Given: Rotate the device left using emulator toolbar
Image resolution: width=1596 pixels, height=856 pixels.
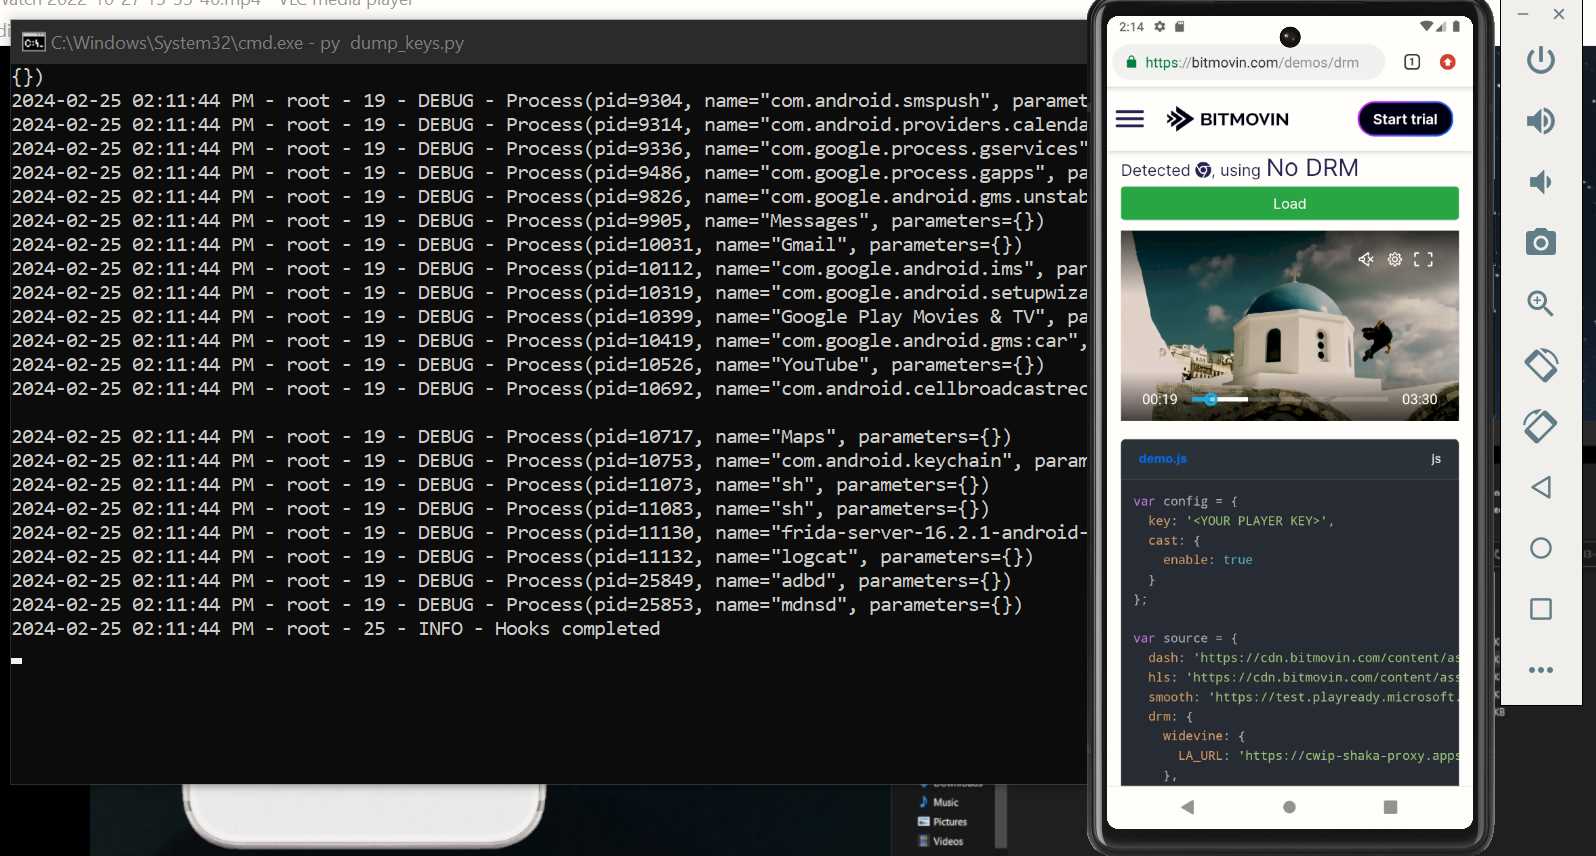Looking at the screenshot, I should click(x=1540, y=365).
